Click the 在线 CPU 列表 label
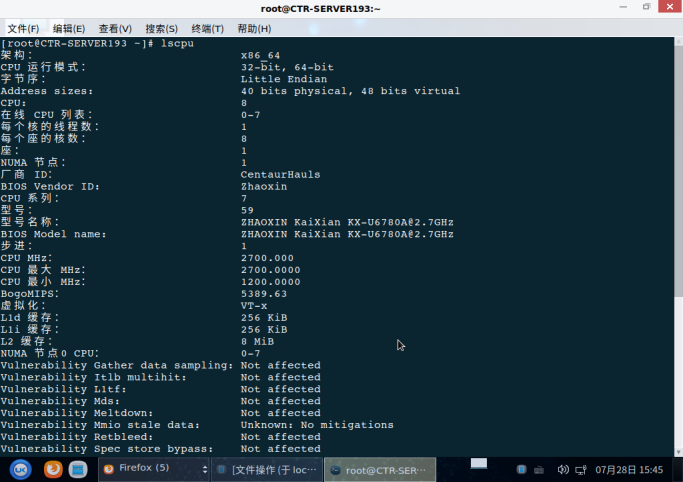 [46, 115]
